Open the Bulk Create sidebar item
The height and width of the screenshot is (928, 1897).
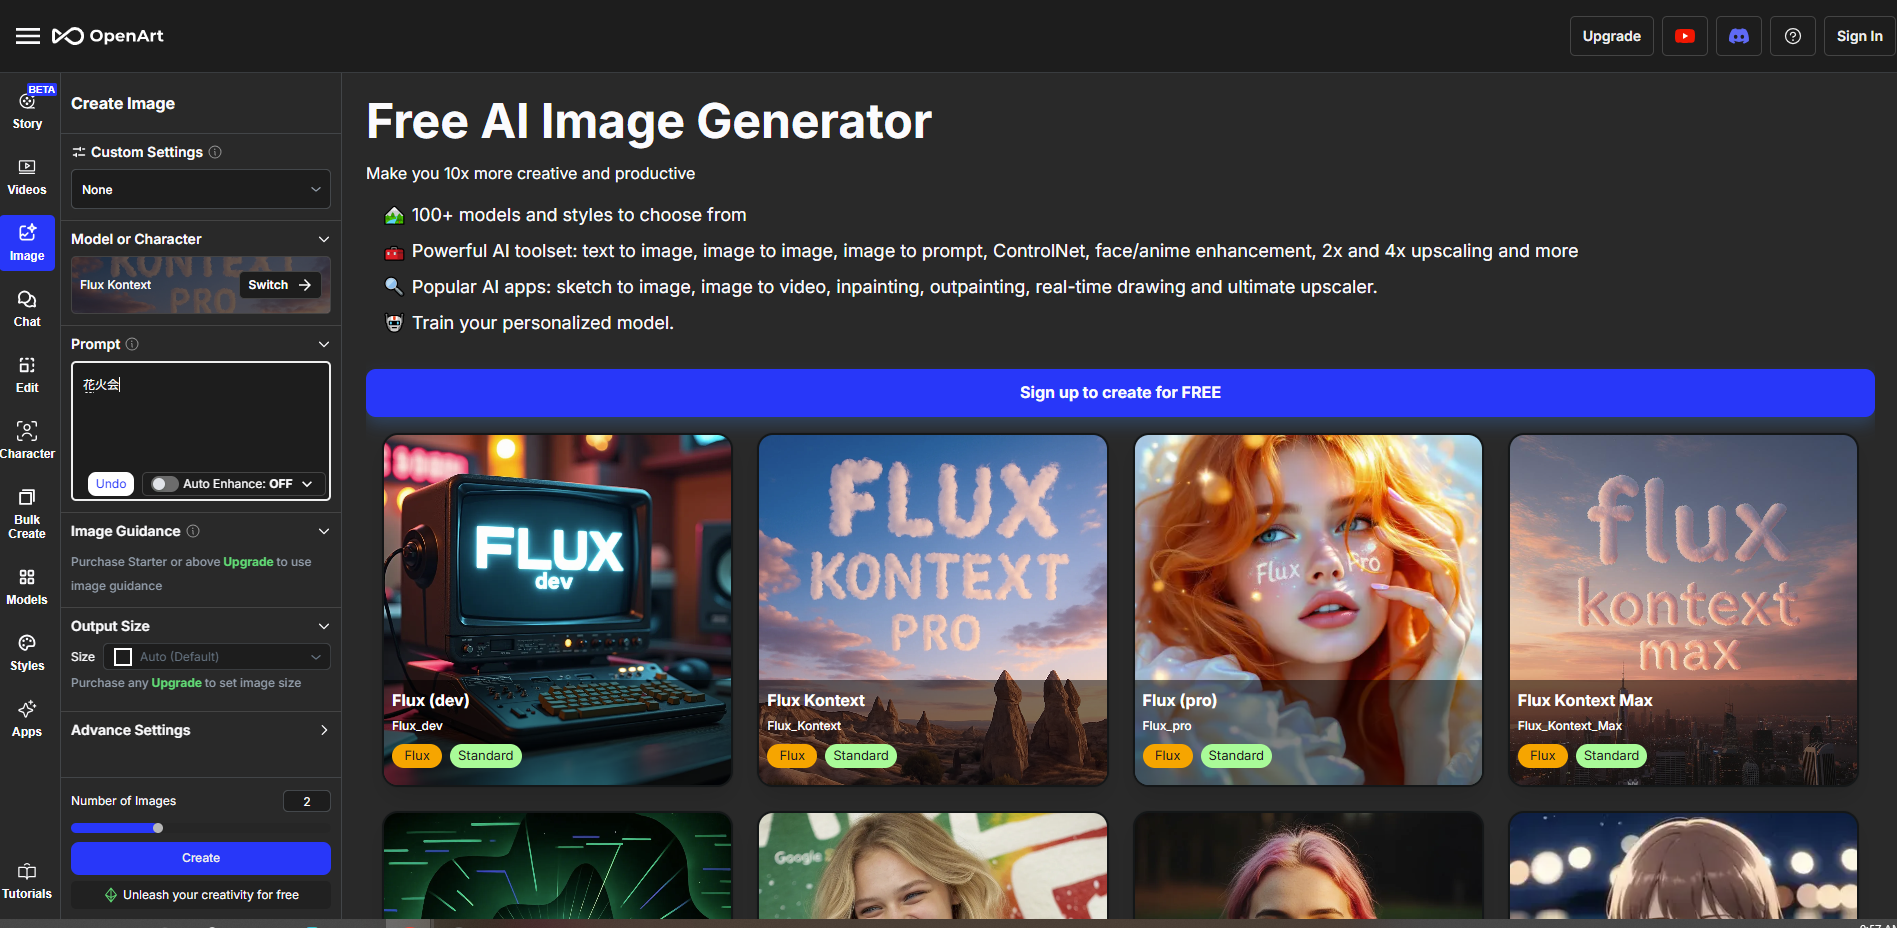click(x=27, y=513)
